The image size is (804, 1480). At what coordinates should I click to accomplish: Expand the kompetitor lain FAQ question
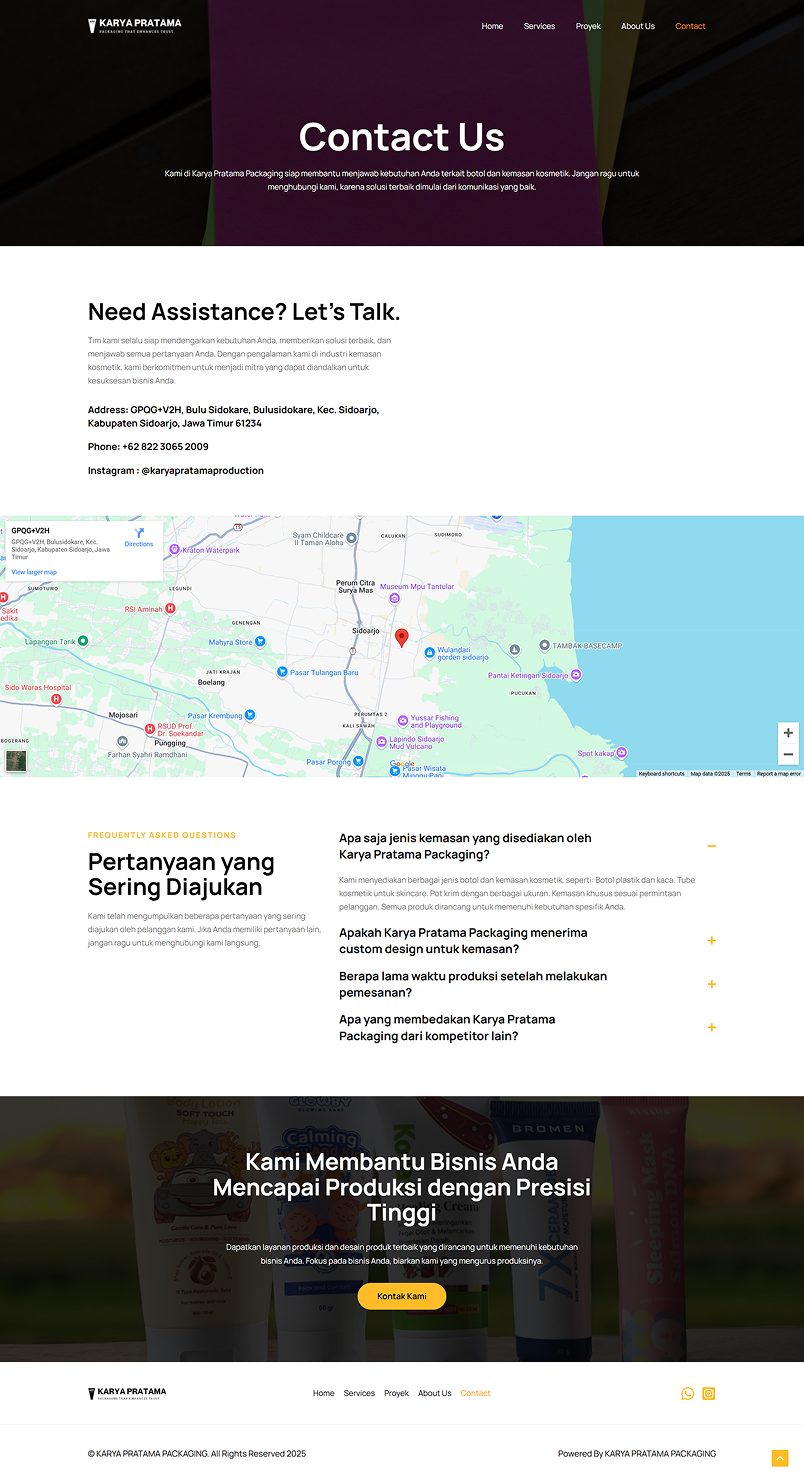(x=711, y=1027)
